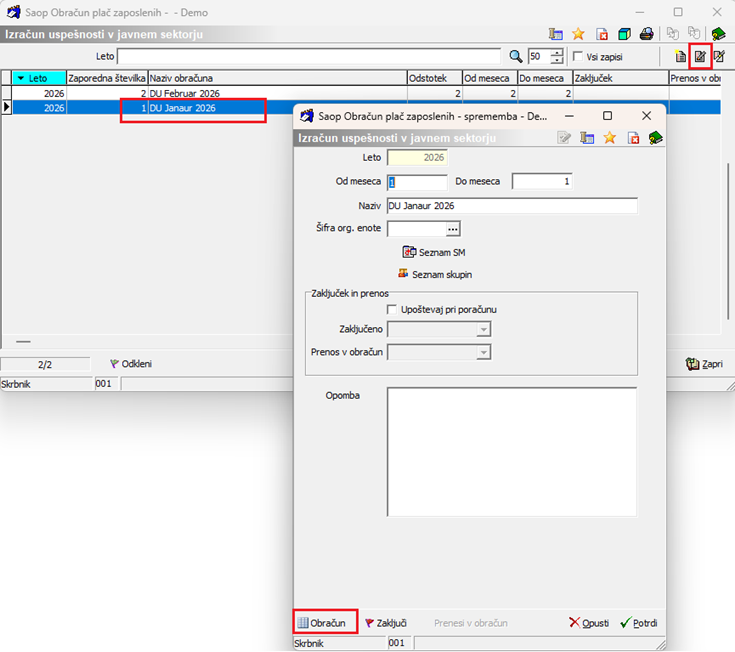Click the document with red X icon in main window
735x652 pixels.
tap(602, 34)
